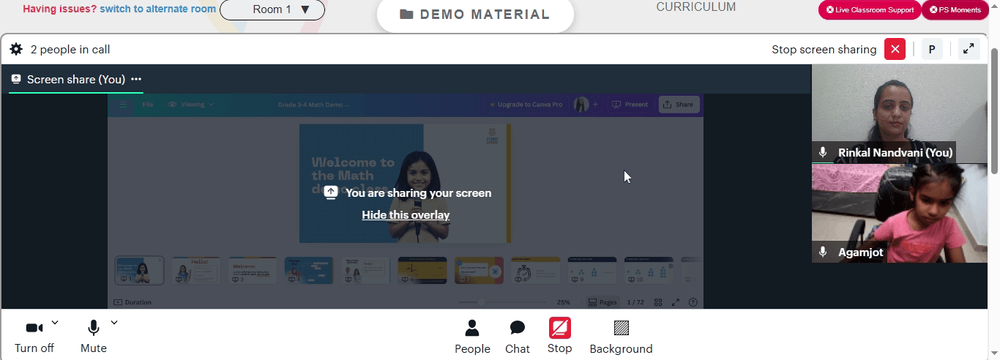Click Canva fullscreen icon in footer
The width and height of the screenshot is (1000, 360).
point(675,303)
